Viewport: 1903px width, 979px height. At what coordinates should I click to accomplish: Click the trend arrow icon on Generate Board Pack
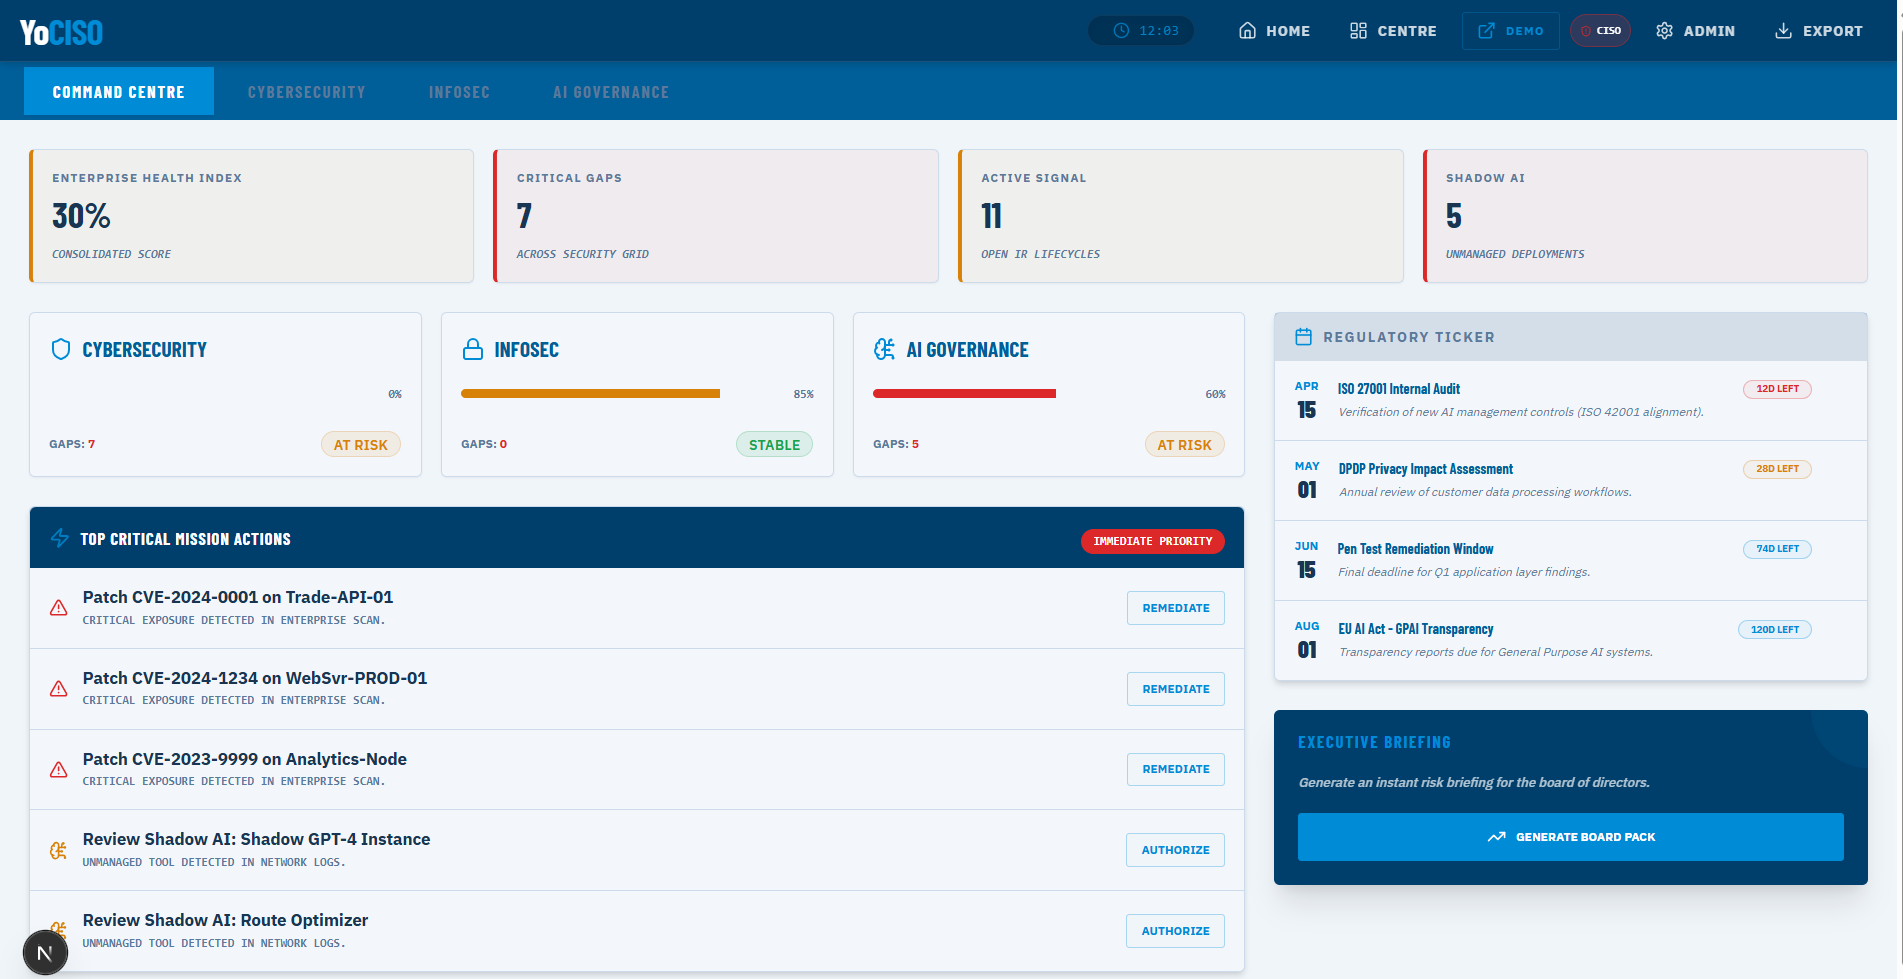coord(1496,837)
